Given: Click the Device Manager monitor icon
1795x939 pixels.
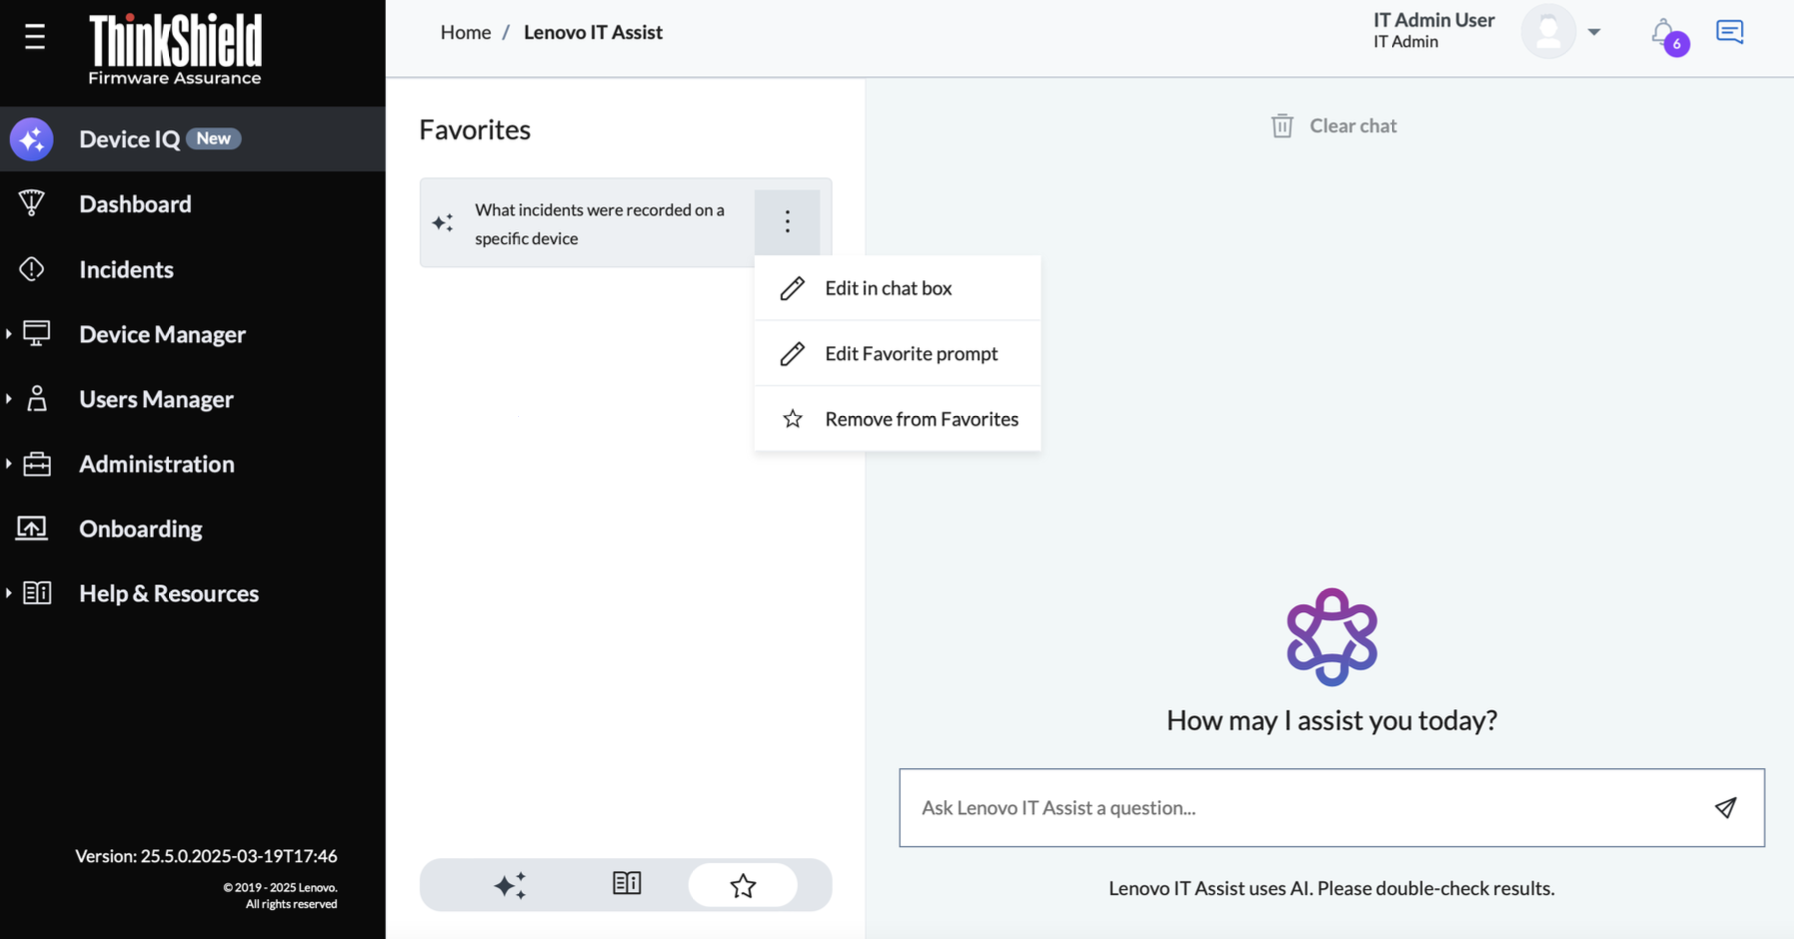Looking at the screenshot, I should point(36,333).
